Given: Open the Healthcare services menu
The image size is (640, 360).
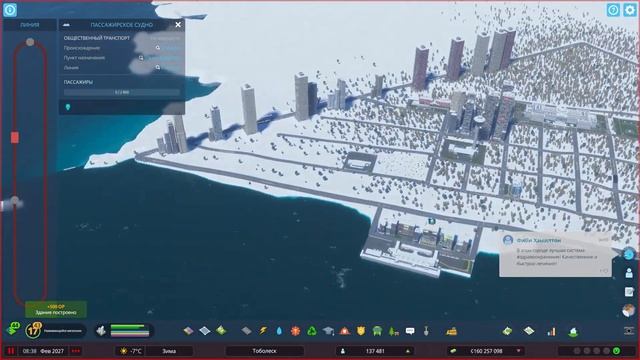Looking at the screenshot, I should click(295, 331).
